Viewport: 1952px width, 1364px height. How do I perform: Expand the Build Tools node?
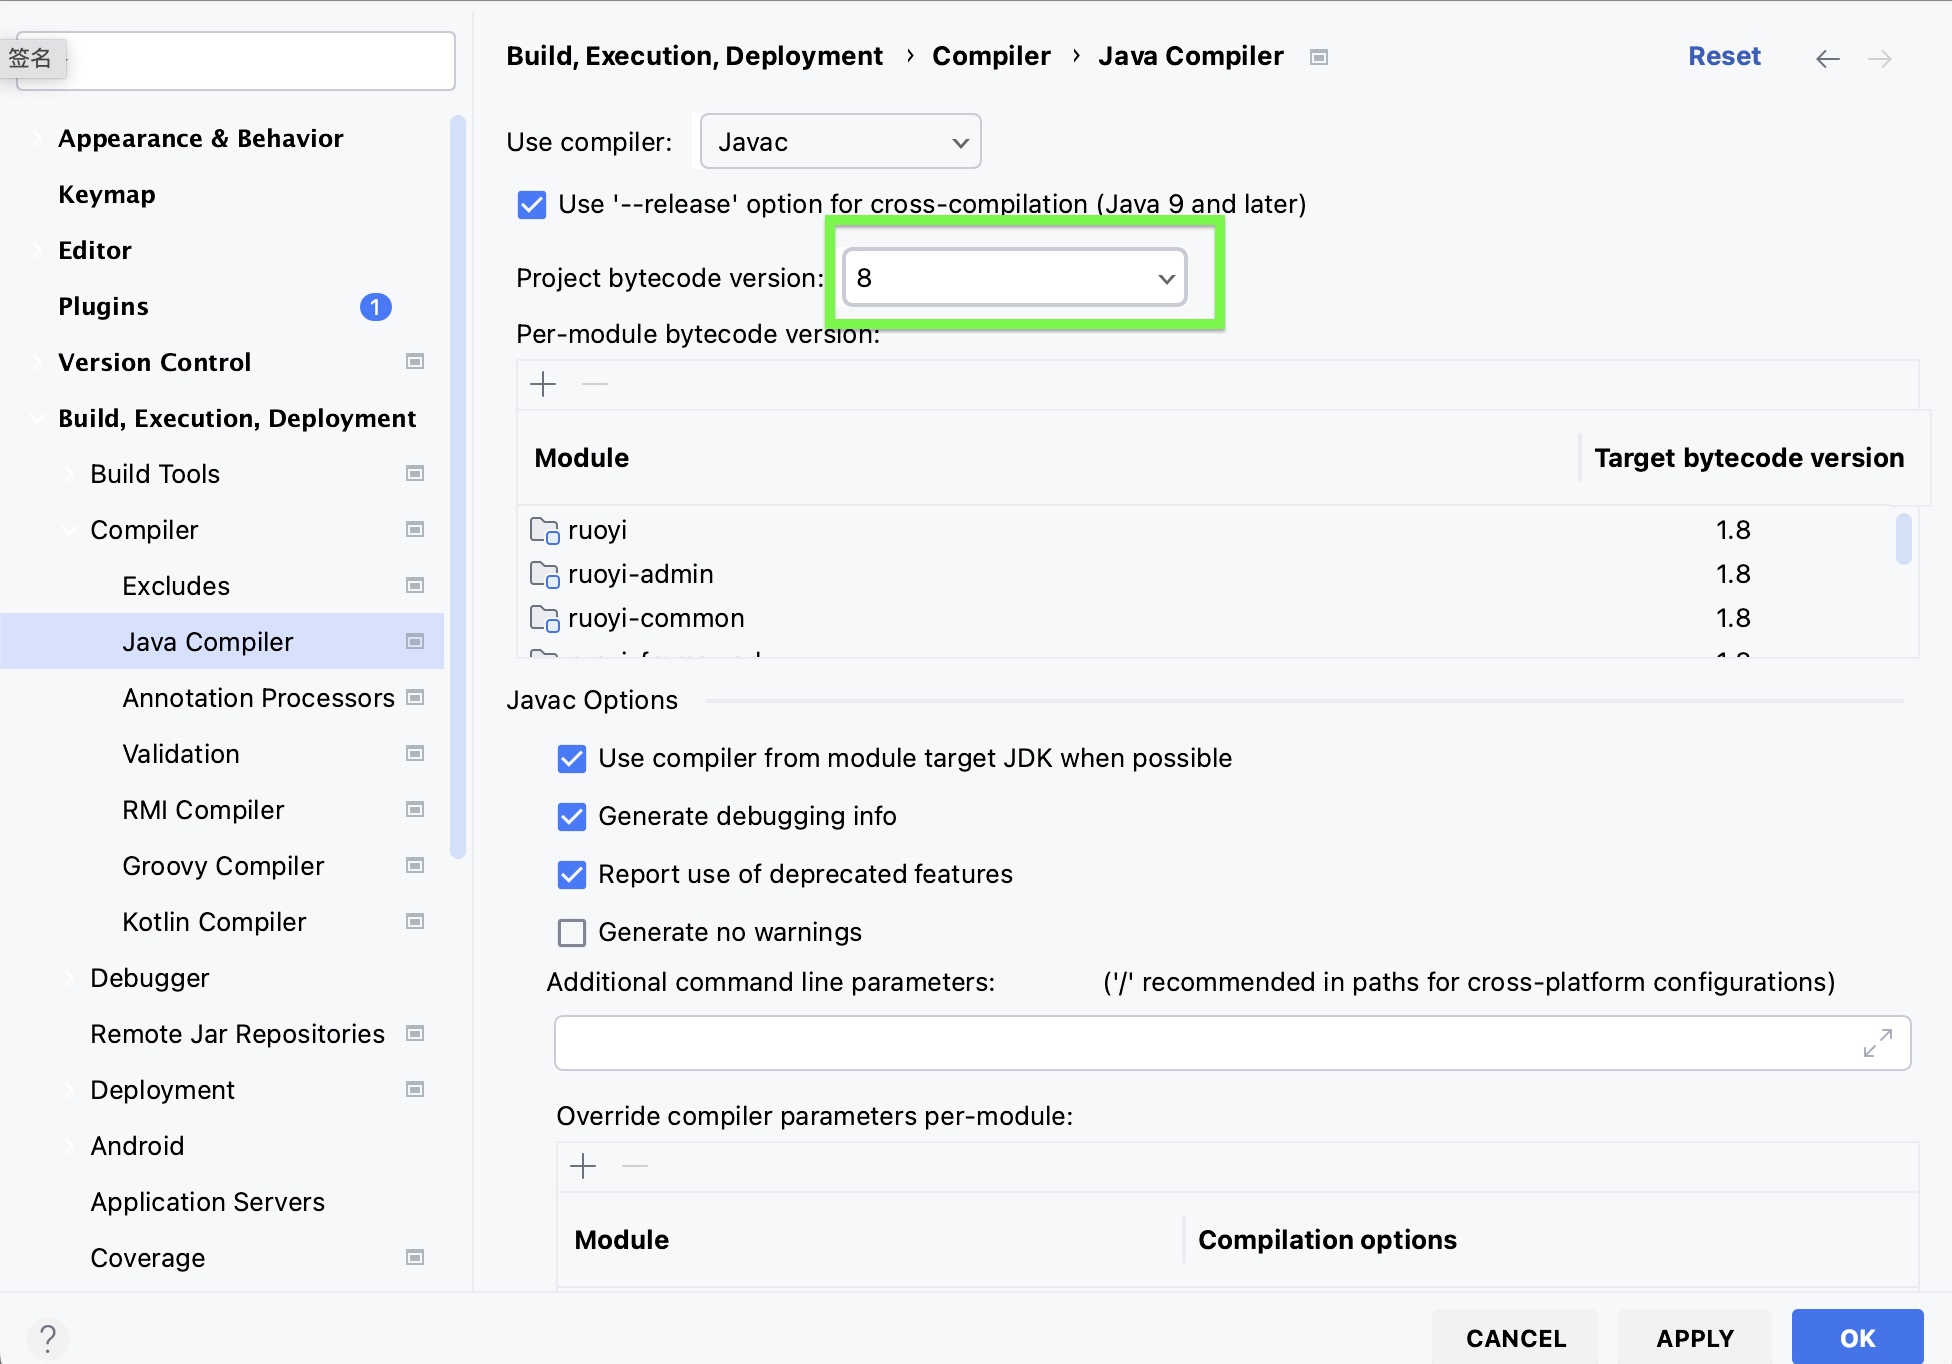70,474
